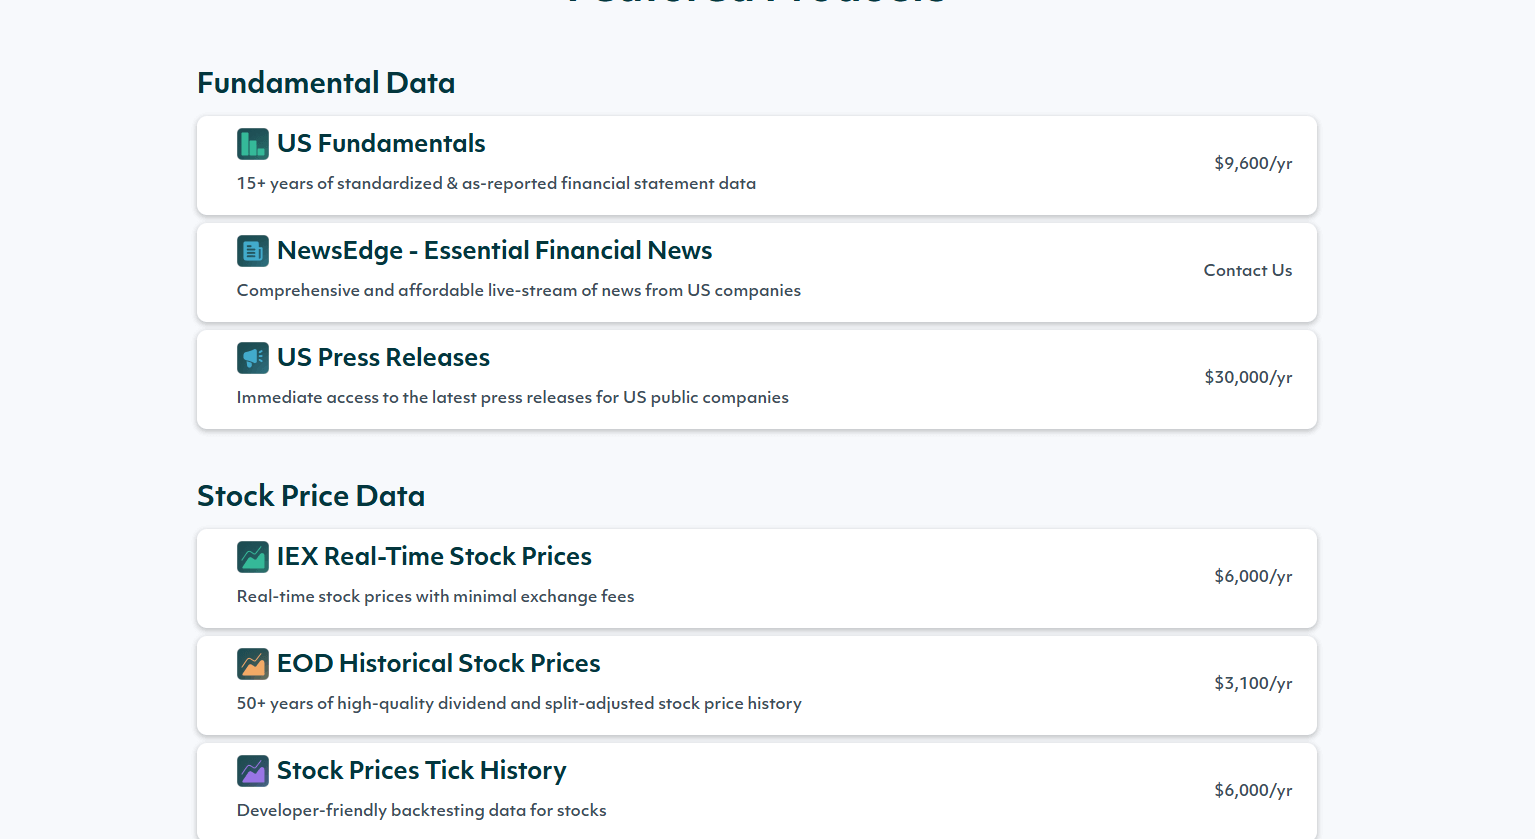This screenshot has height=839, width=1535.
Task: Click the purple Stock Prices Tick History icon
Action: point(253,771)
